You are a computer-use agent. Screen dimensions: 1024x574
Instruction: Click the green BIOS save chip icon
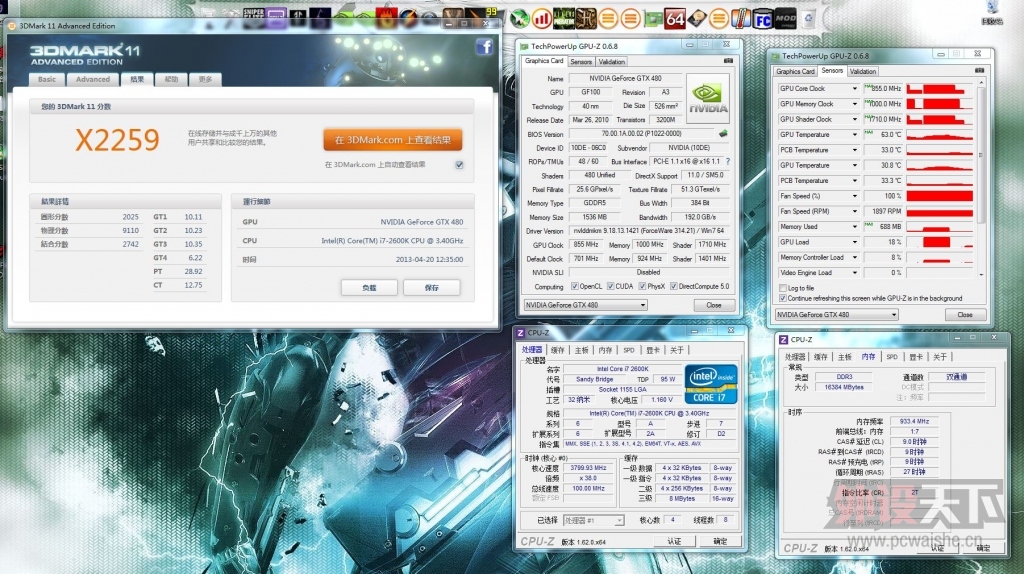coord(723,134)
